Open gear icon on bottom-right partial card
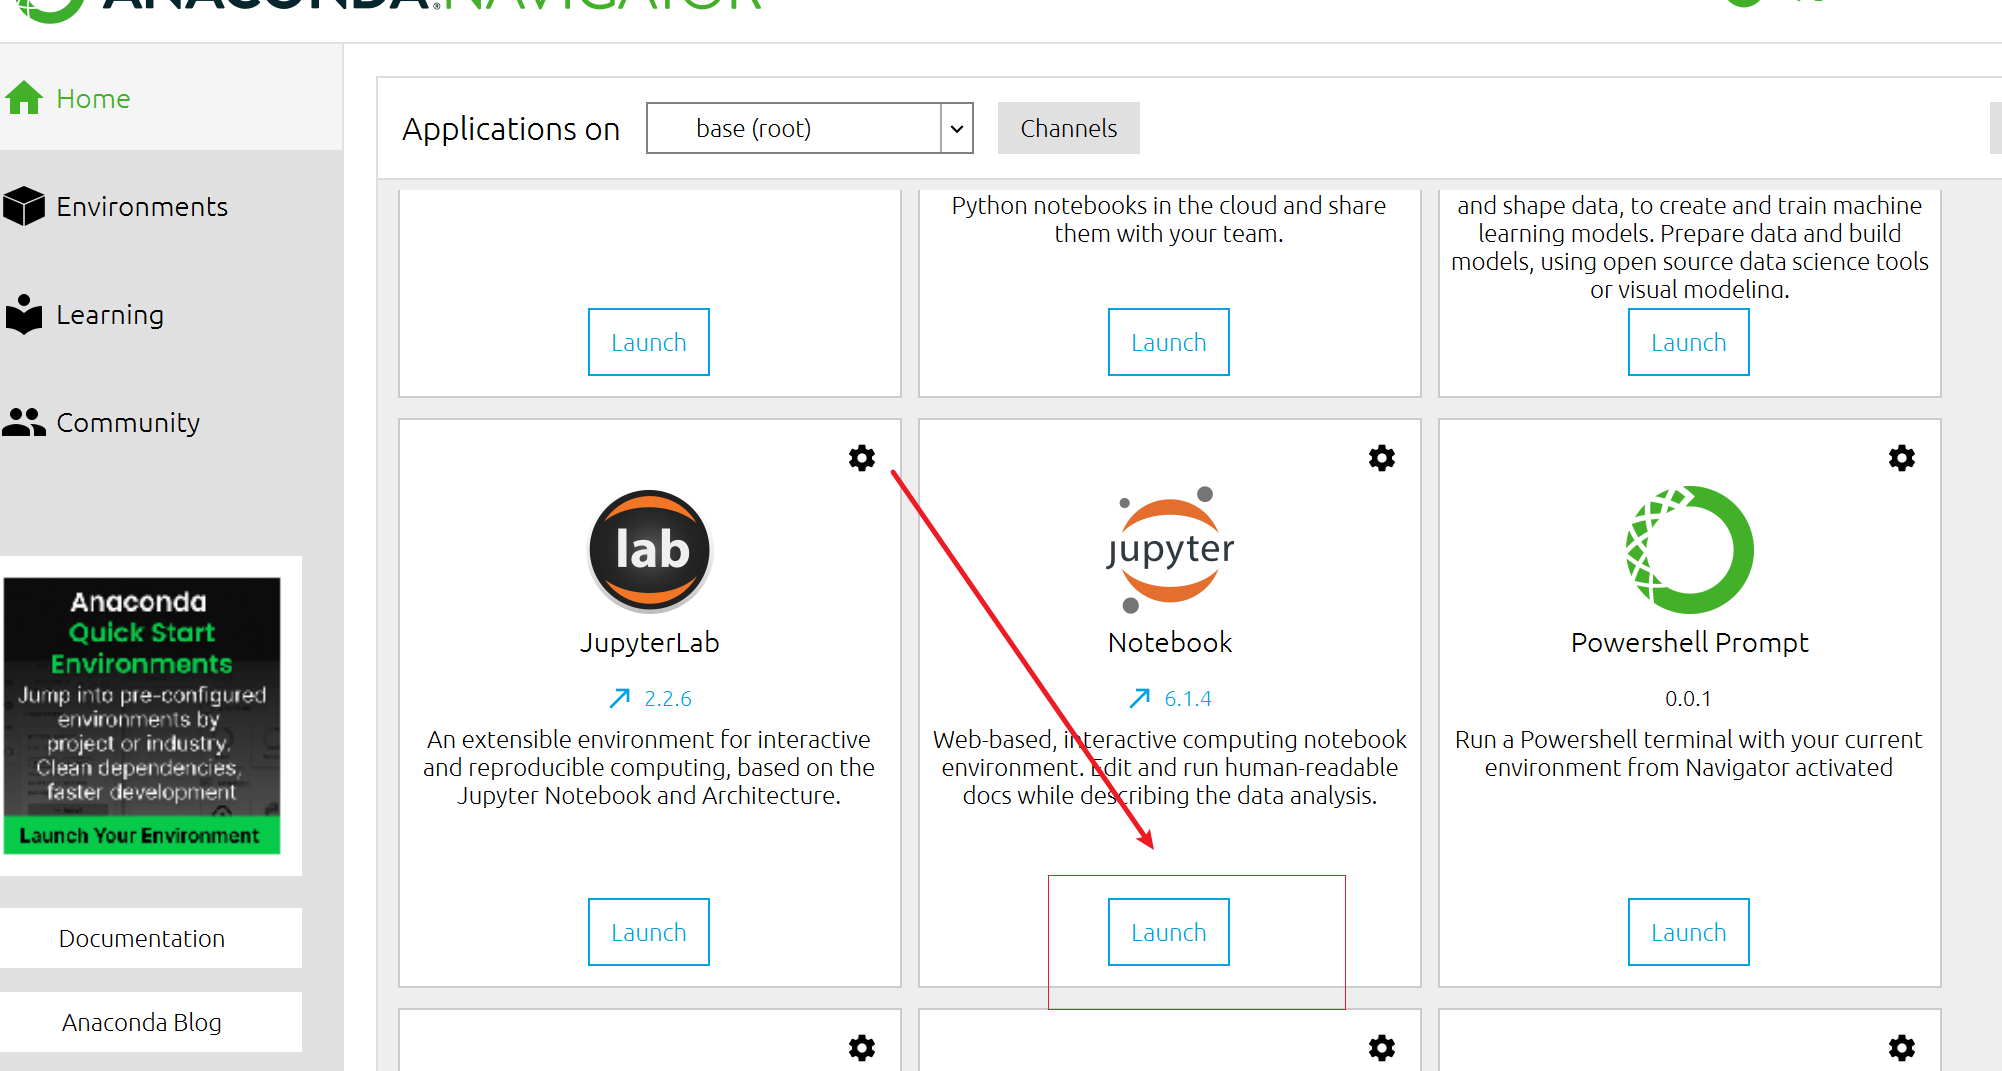This screenshot has height=1071, width=2002. [1902, 1048]
